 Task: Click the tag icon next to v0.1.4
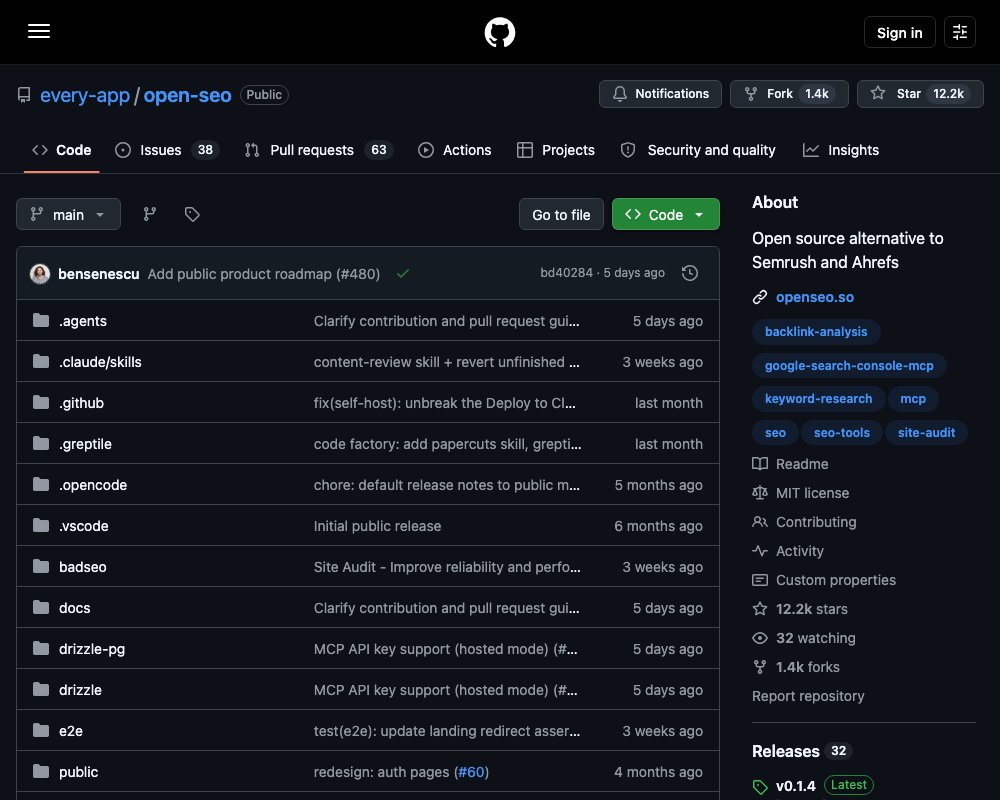point(760,787)
